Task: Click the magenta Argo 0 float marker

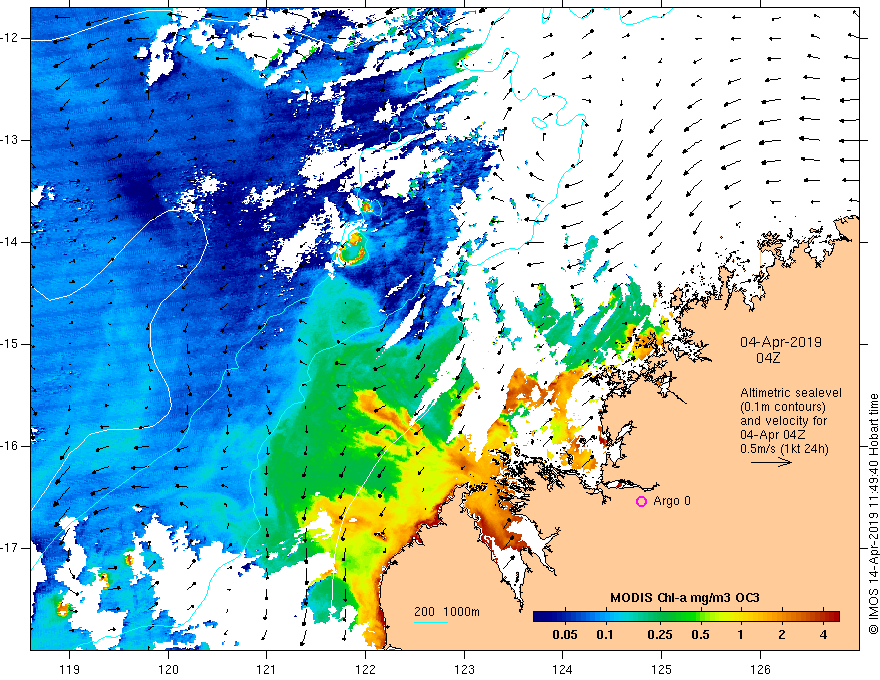Action: (x=641, y=501)
